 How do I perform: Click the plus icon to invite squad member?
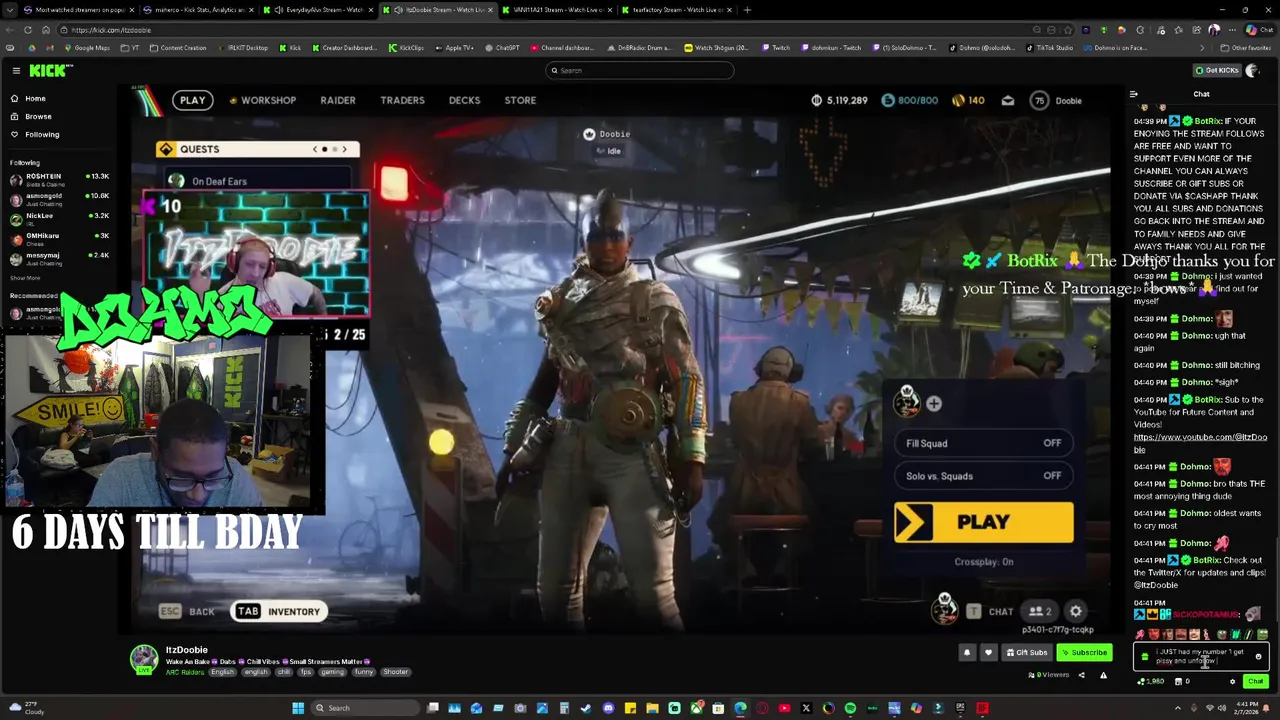933,403
